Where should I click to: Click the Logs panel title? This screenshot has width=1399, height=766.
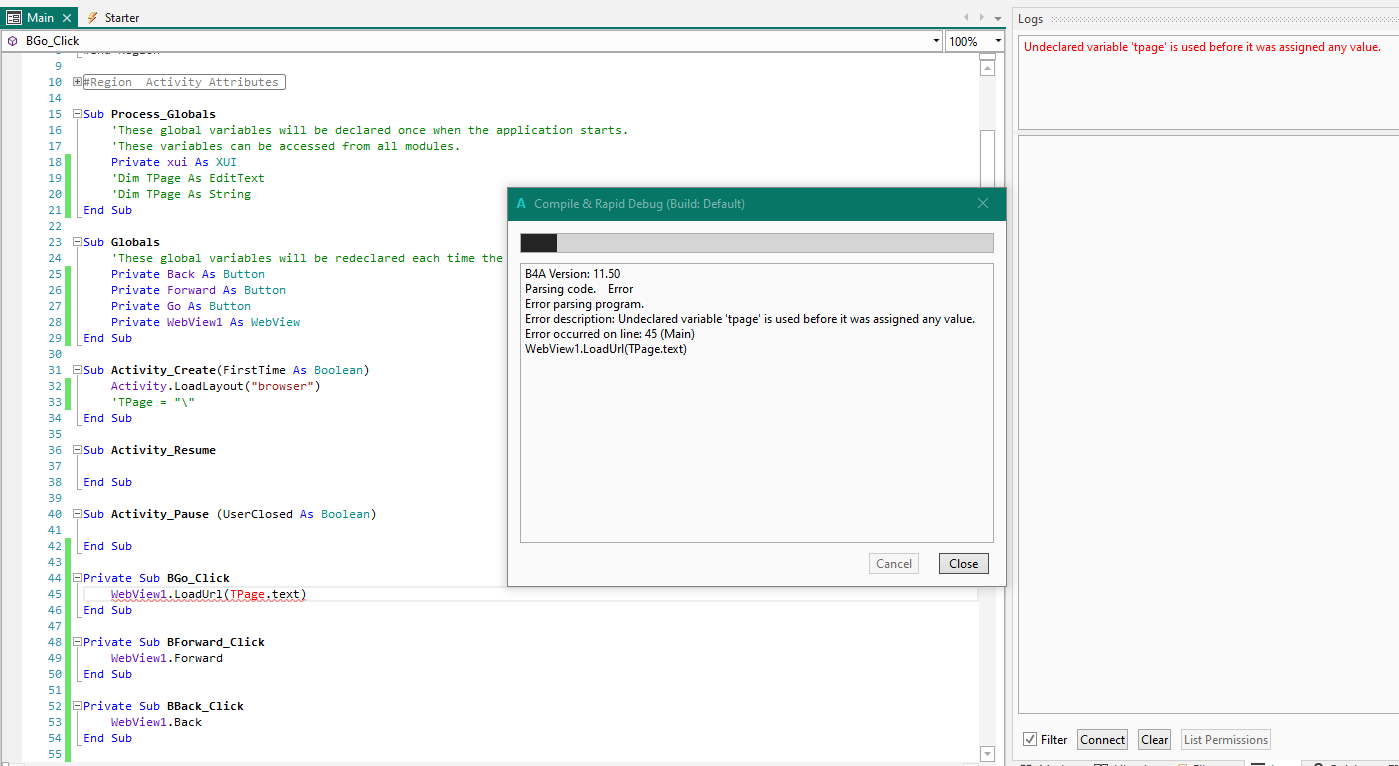click(1031, 19)
